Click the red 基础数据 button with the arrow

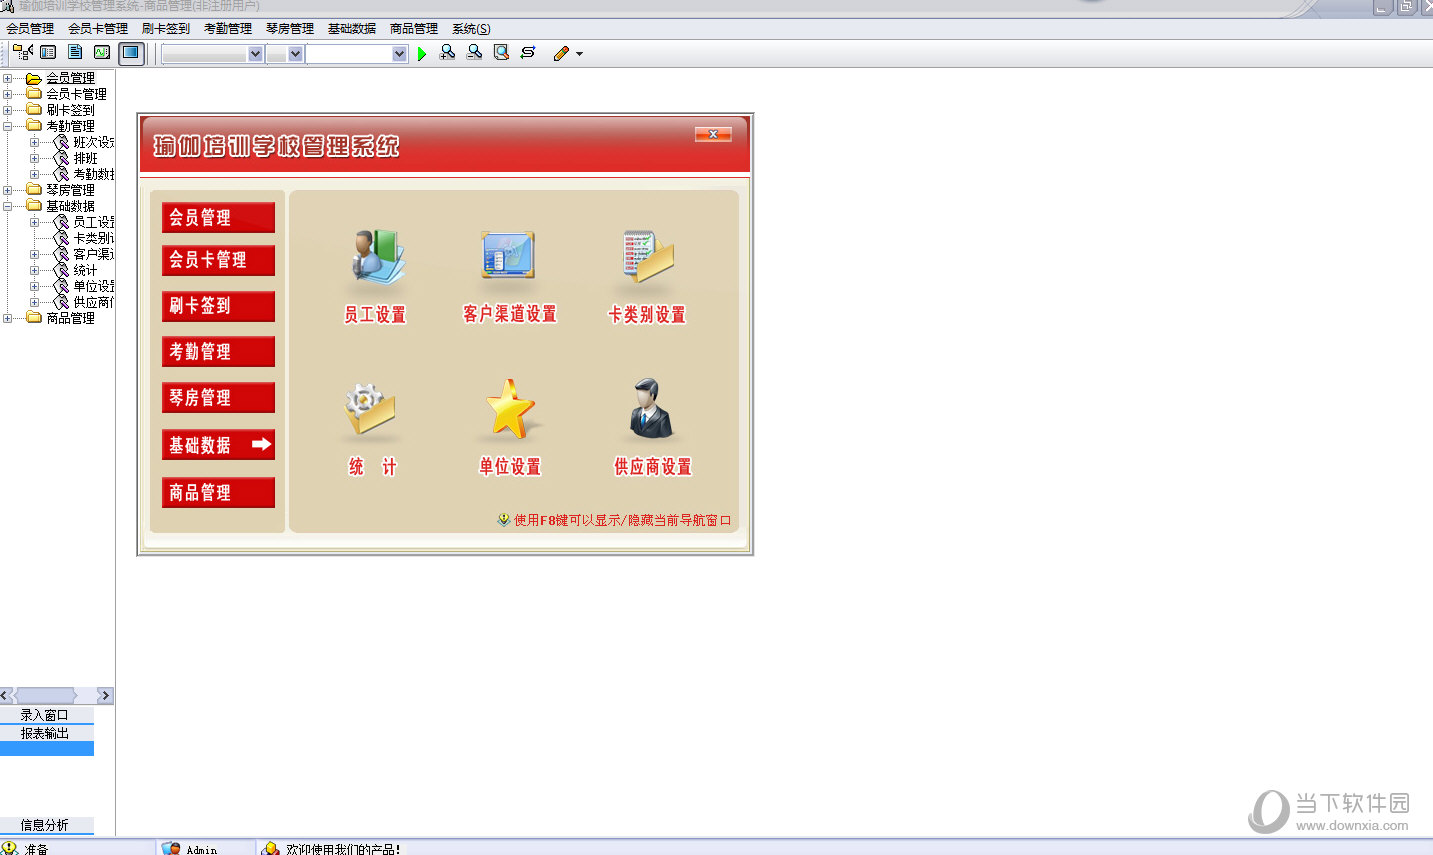click(218, 445)
